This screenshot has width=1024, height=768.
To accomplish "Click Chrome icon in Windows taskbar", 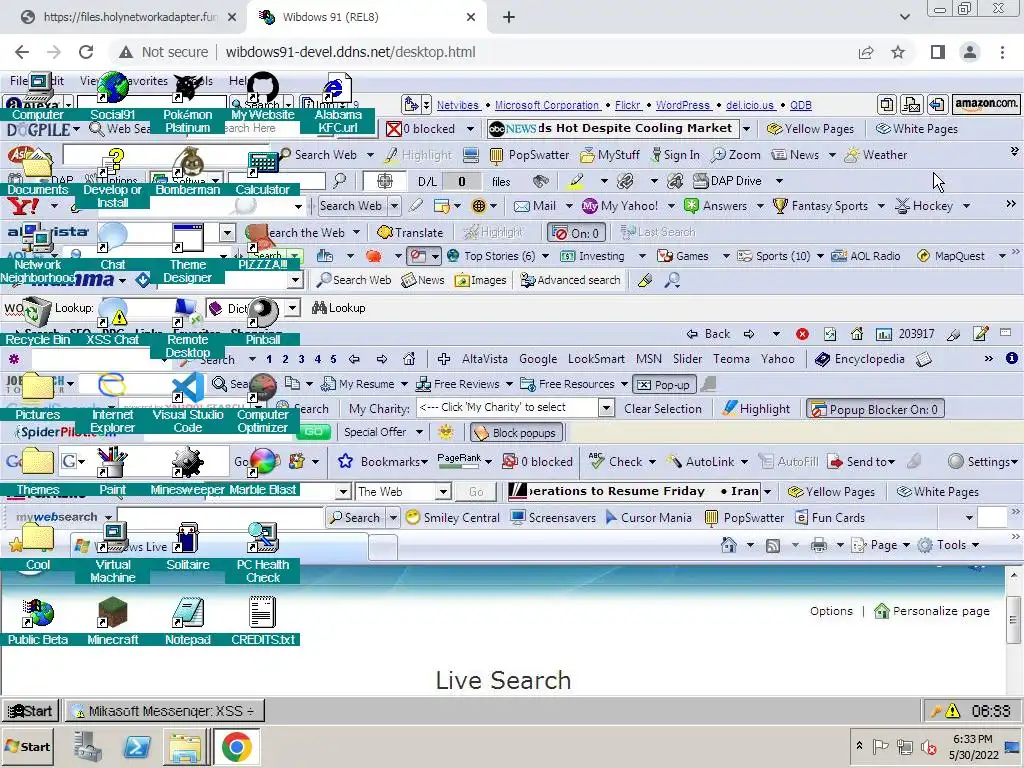I will pos(236,746).
